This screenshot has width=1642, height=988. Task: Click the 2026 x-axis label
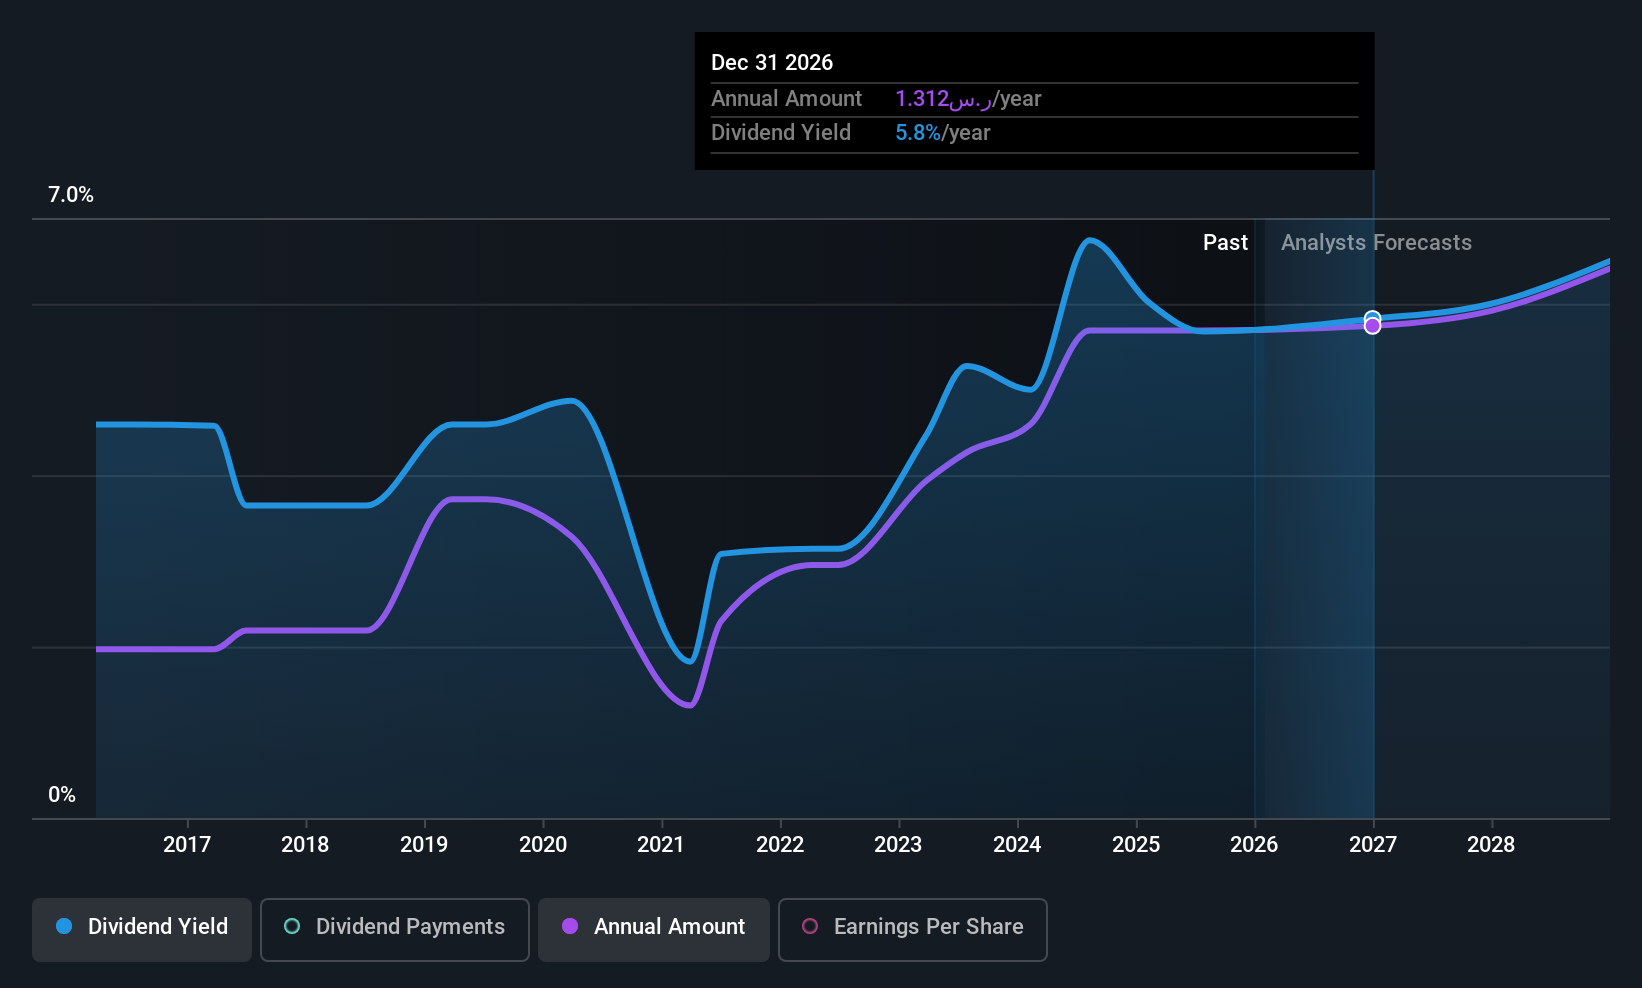[1254, 844]
